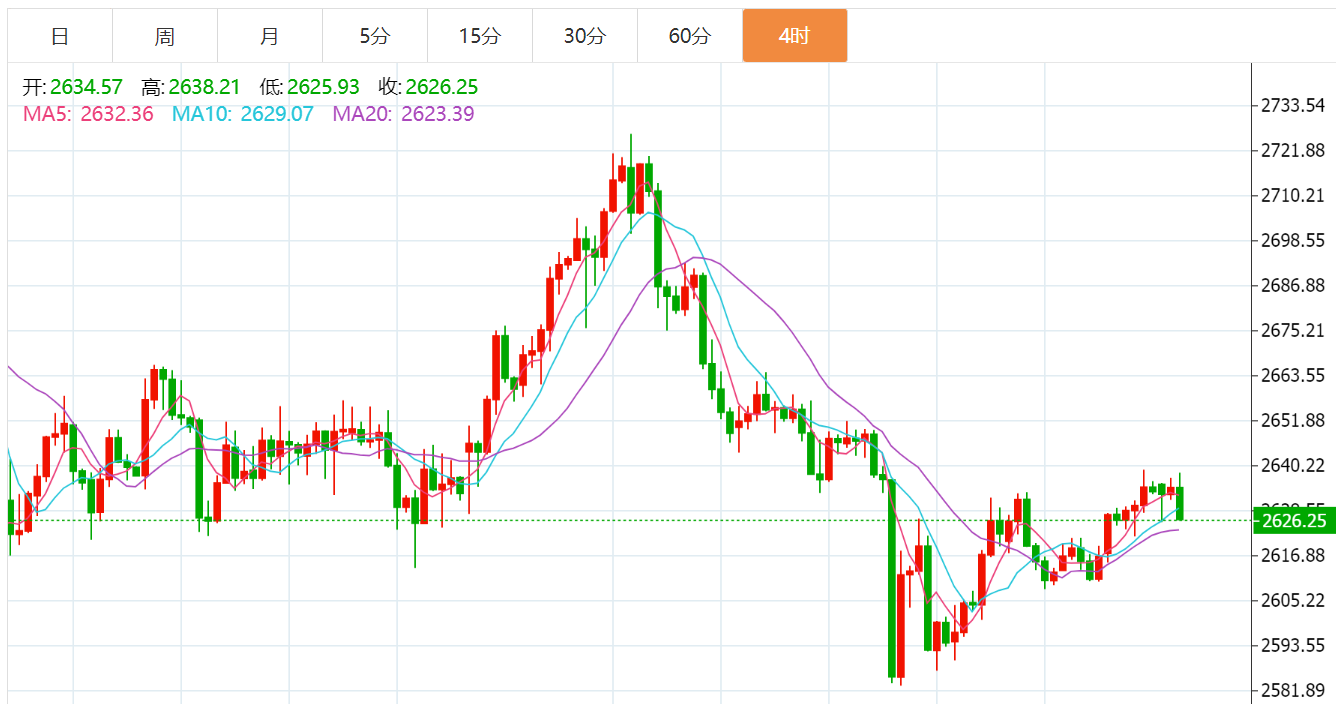This screenshot has height=704, width=1336.
Task: Click the 2616.88 price axis label
Action: [x=1293, y=556]
